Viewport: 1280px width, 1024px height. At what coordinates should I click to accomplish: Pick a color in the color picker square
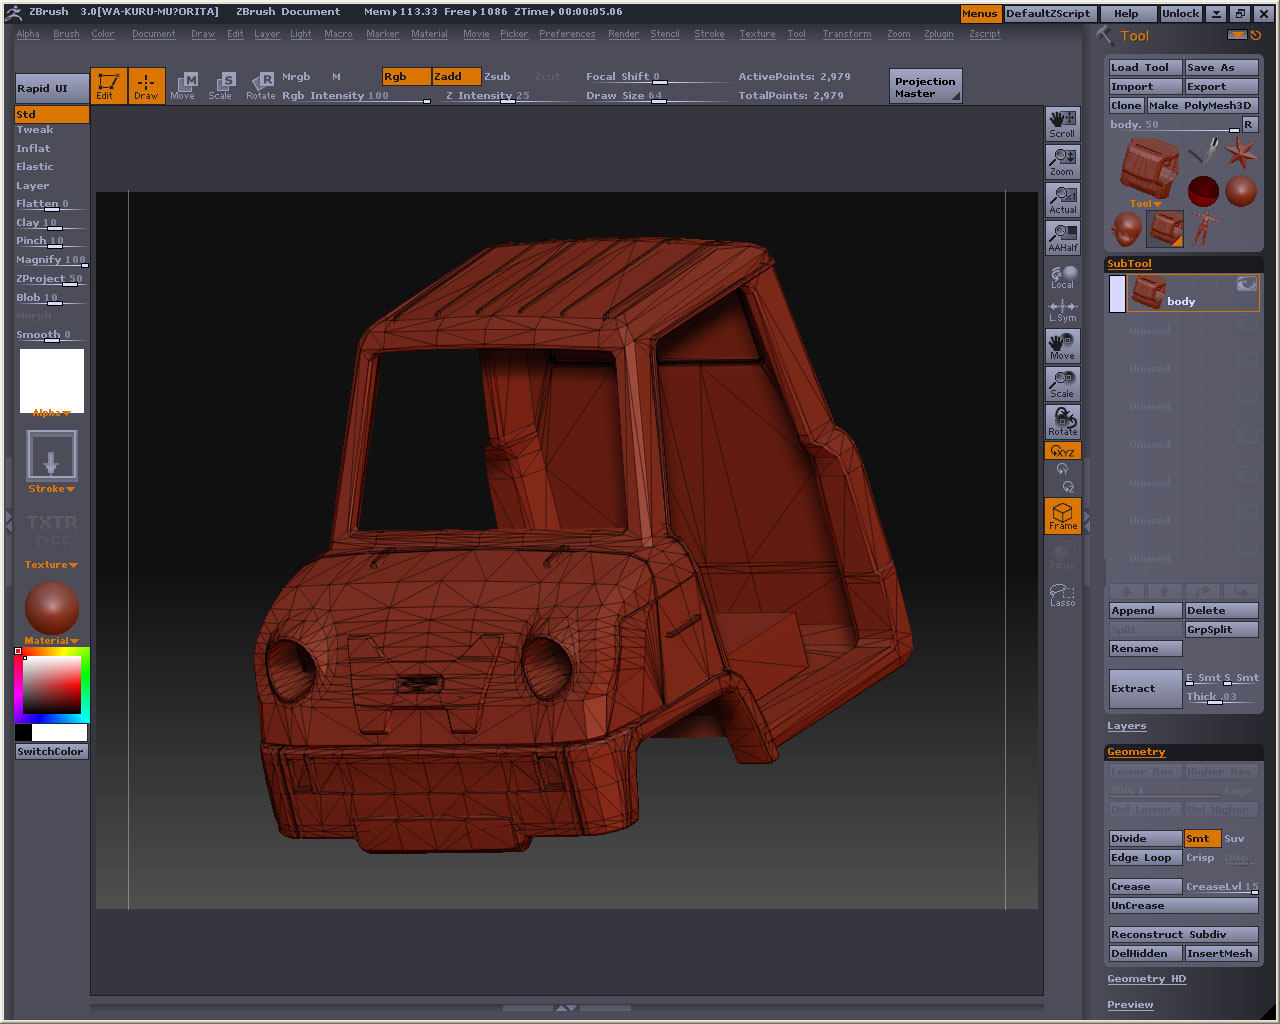tap(52, 685)
